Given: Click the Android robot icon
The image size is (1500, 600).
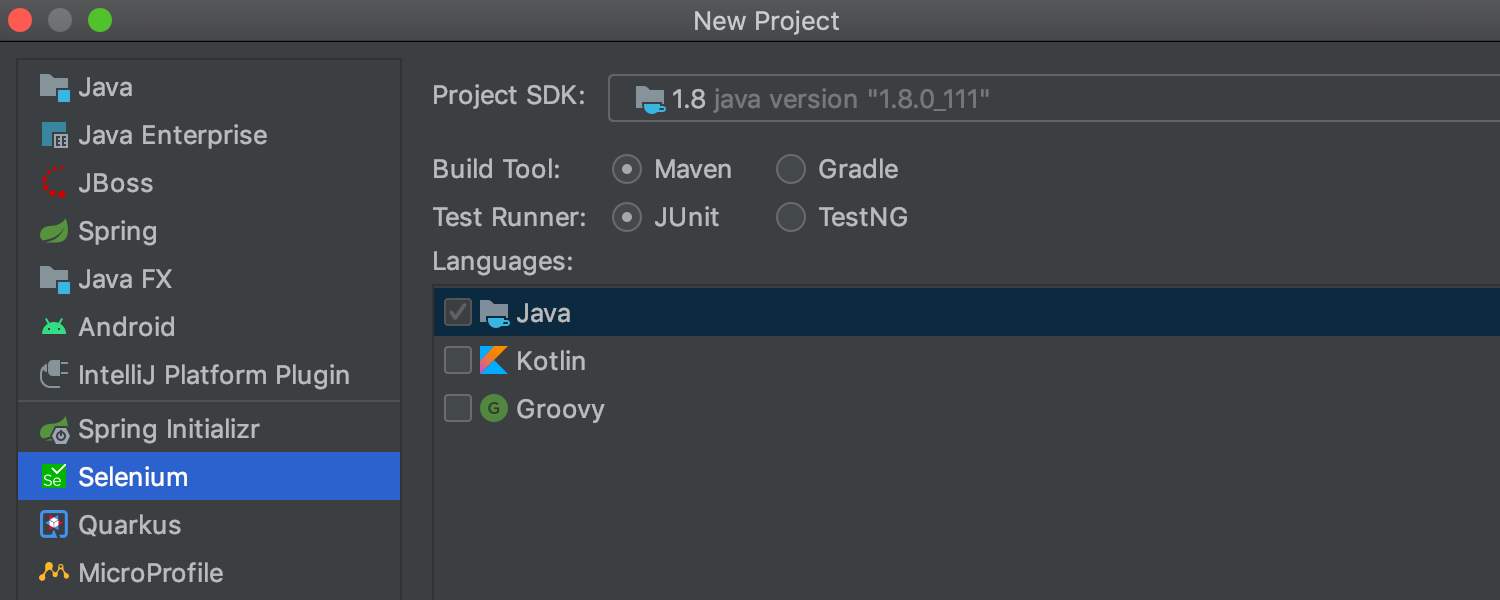Looking at the screenshot, I should coord(54,327).
